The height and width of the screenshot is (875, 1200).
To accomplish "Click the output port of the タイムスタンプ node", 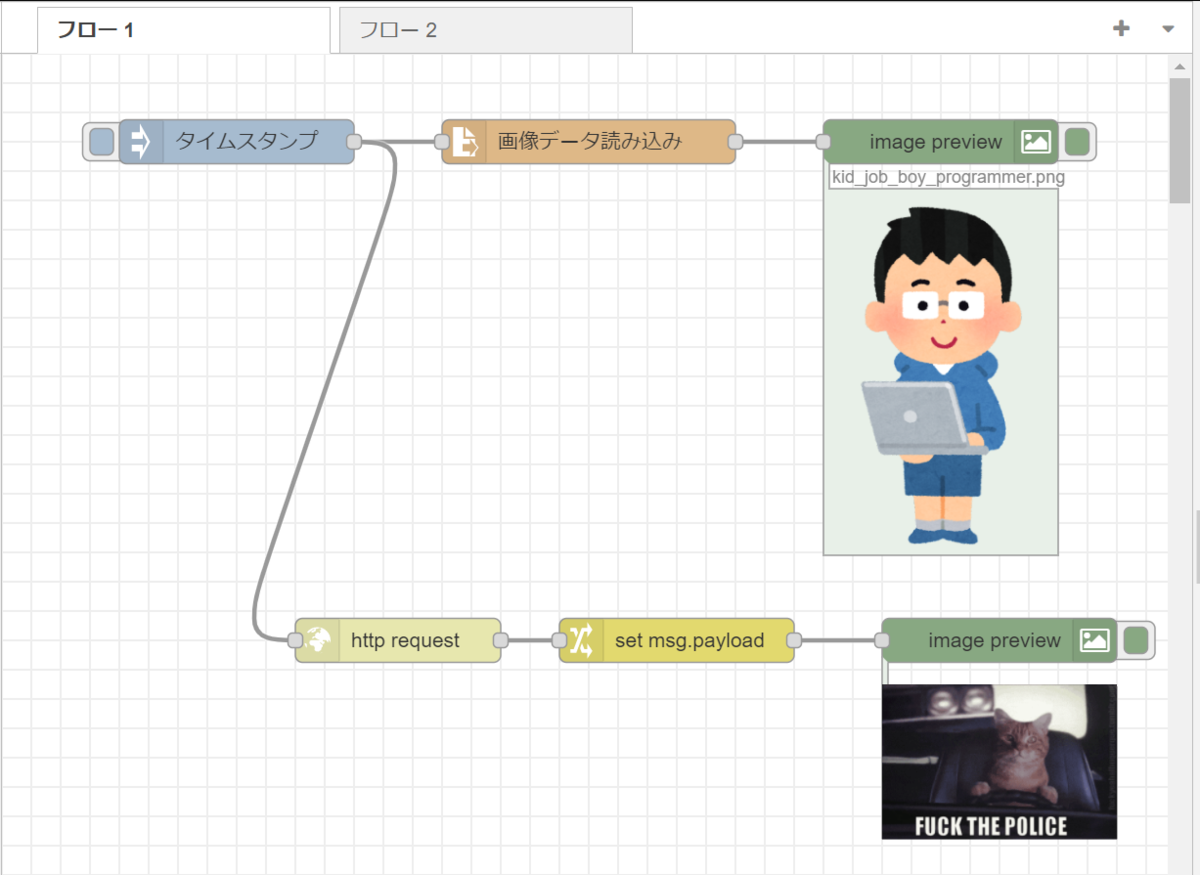I will tap(353, 142).
